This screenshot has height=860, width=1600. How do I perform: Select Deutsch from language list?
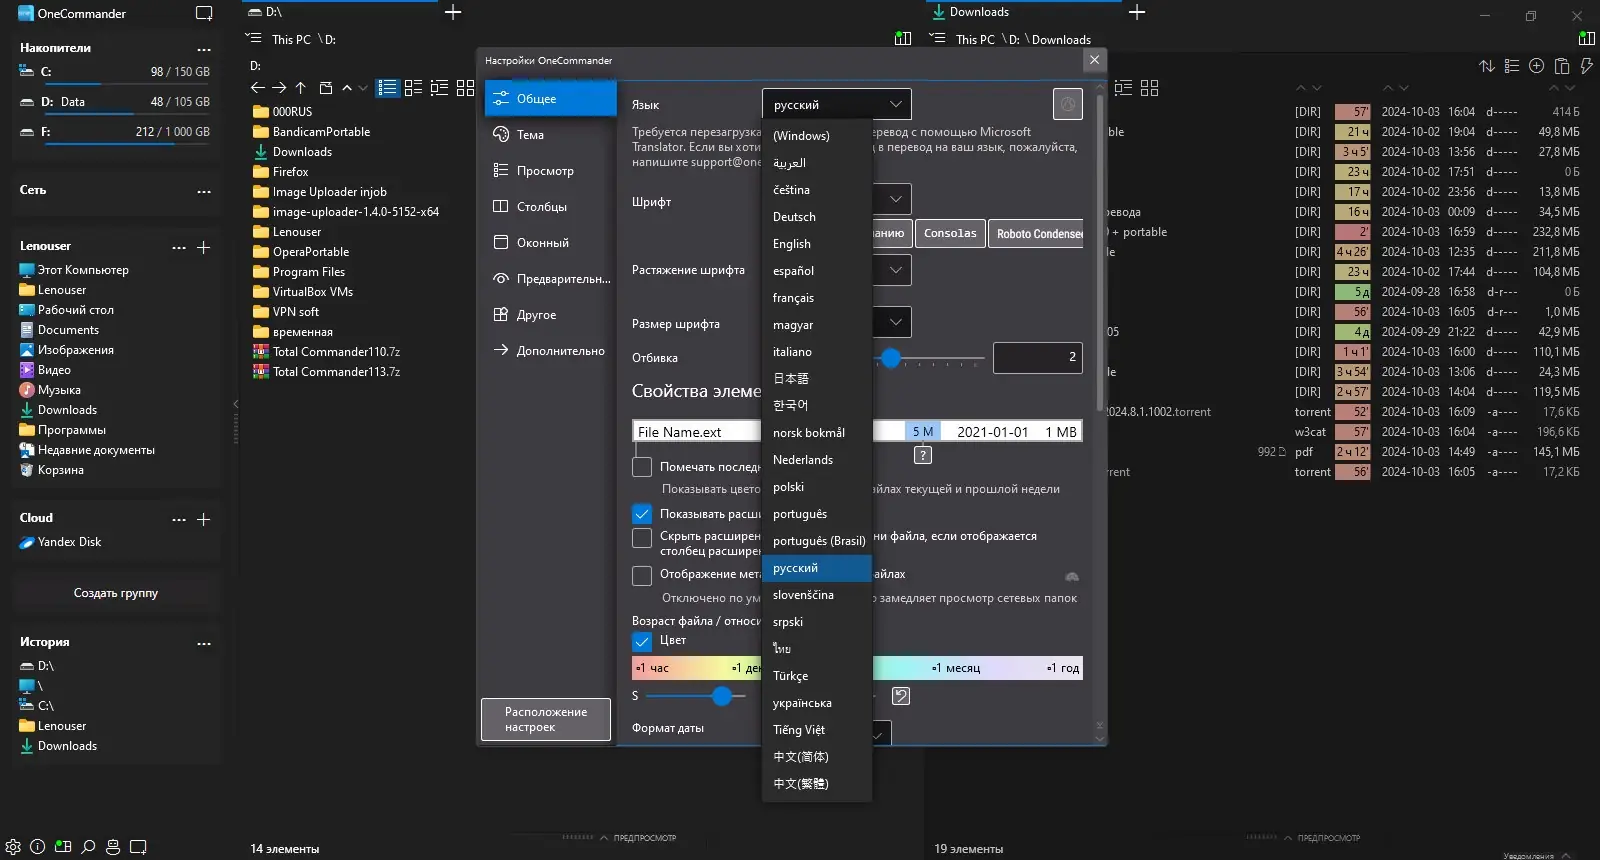tap(817, 217)
